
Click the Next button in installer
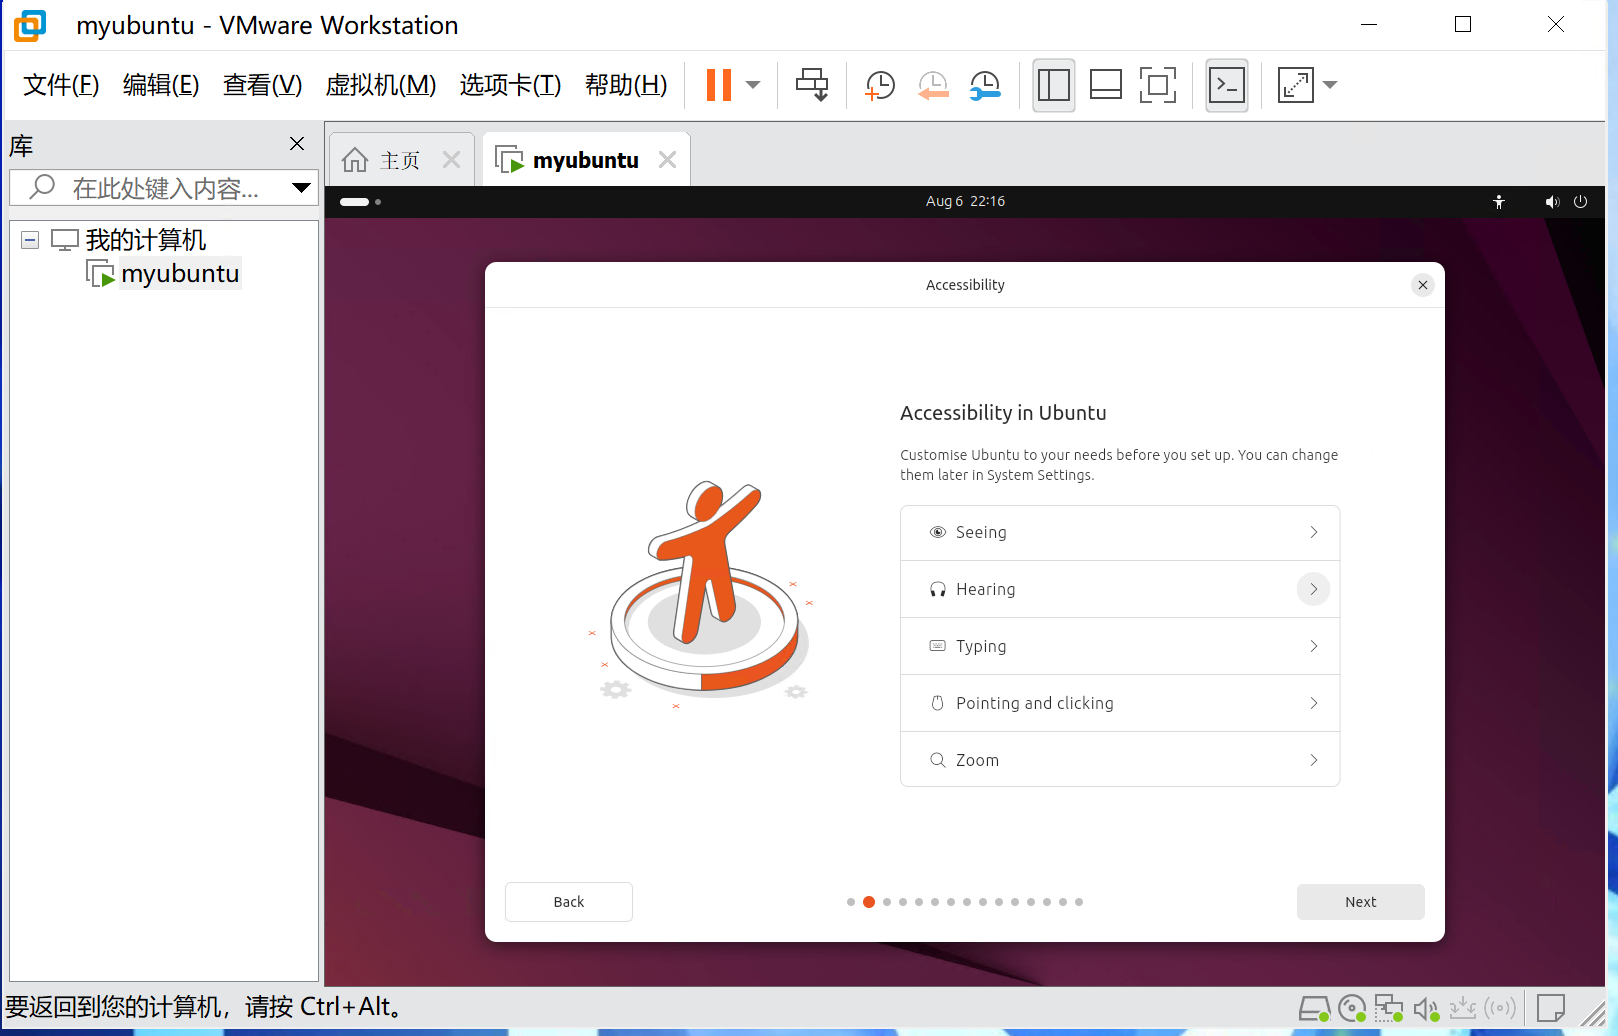[x=1361, y=902]
